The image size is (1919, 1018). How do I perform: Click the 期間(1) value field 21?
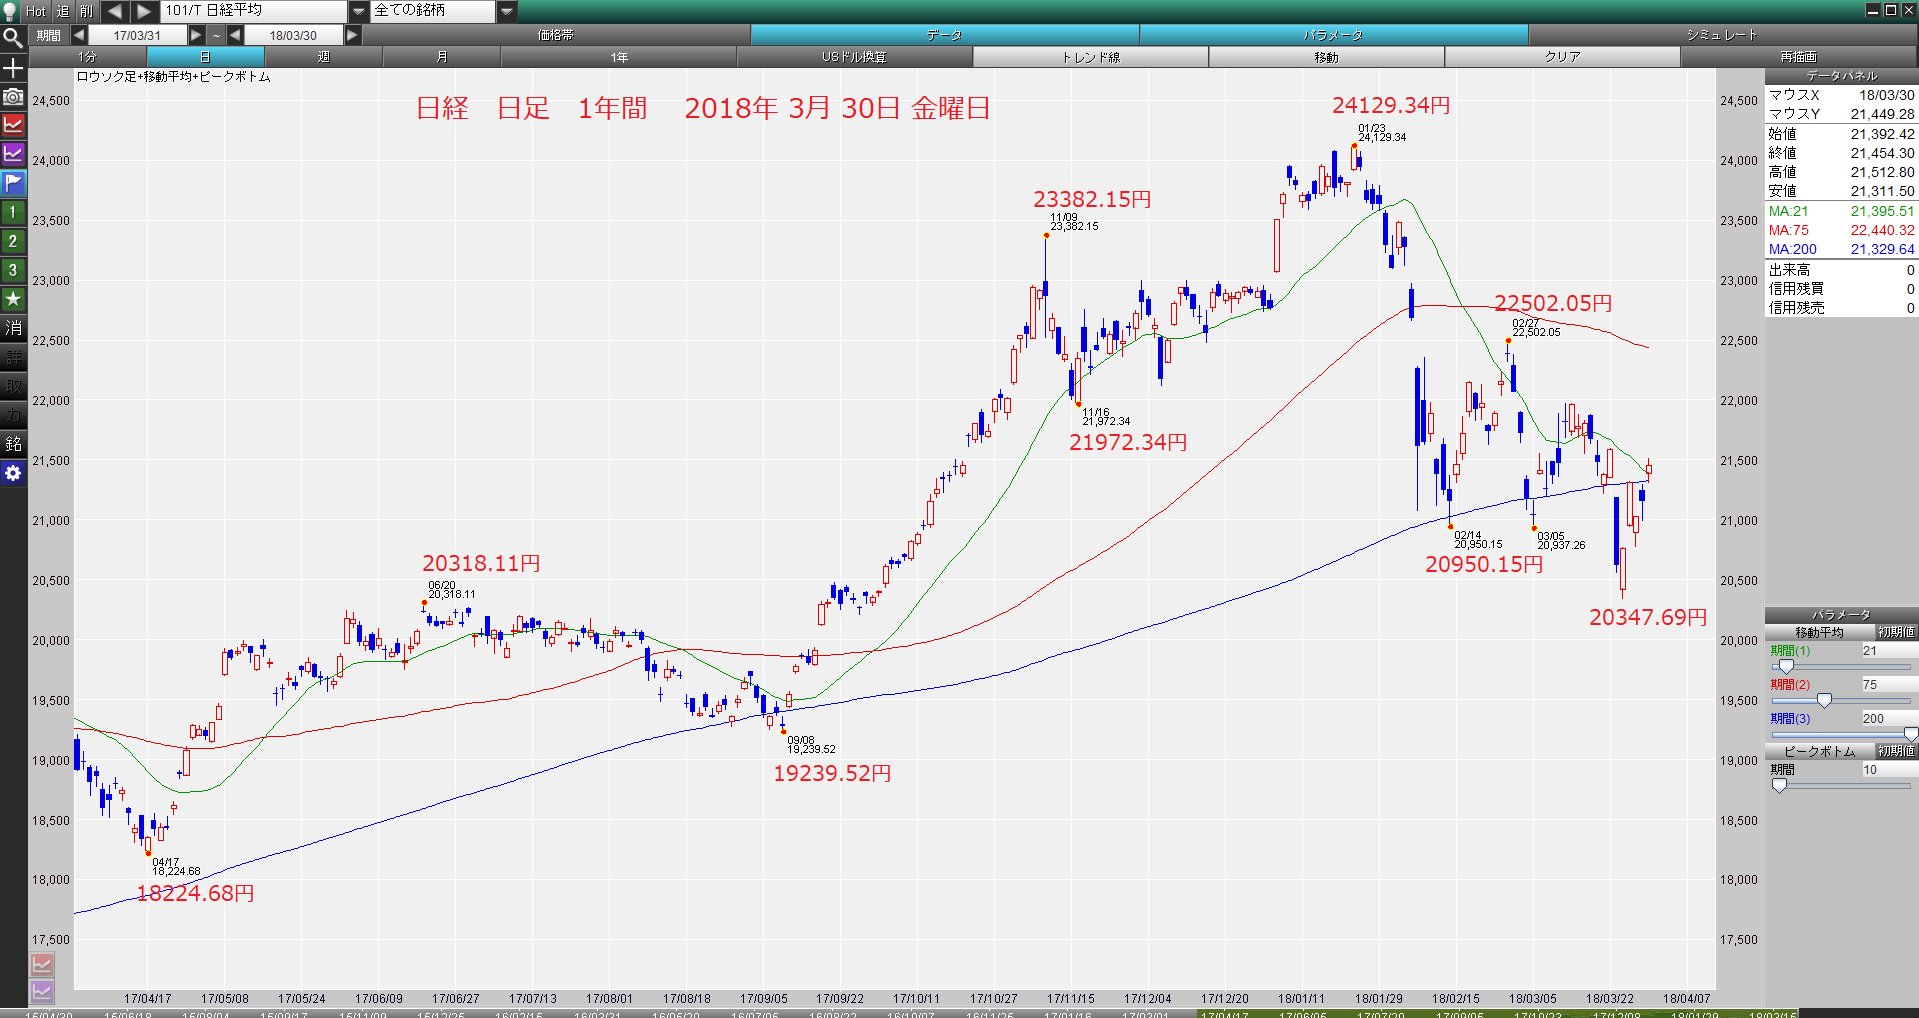click(x=1888, y=651)
